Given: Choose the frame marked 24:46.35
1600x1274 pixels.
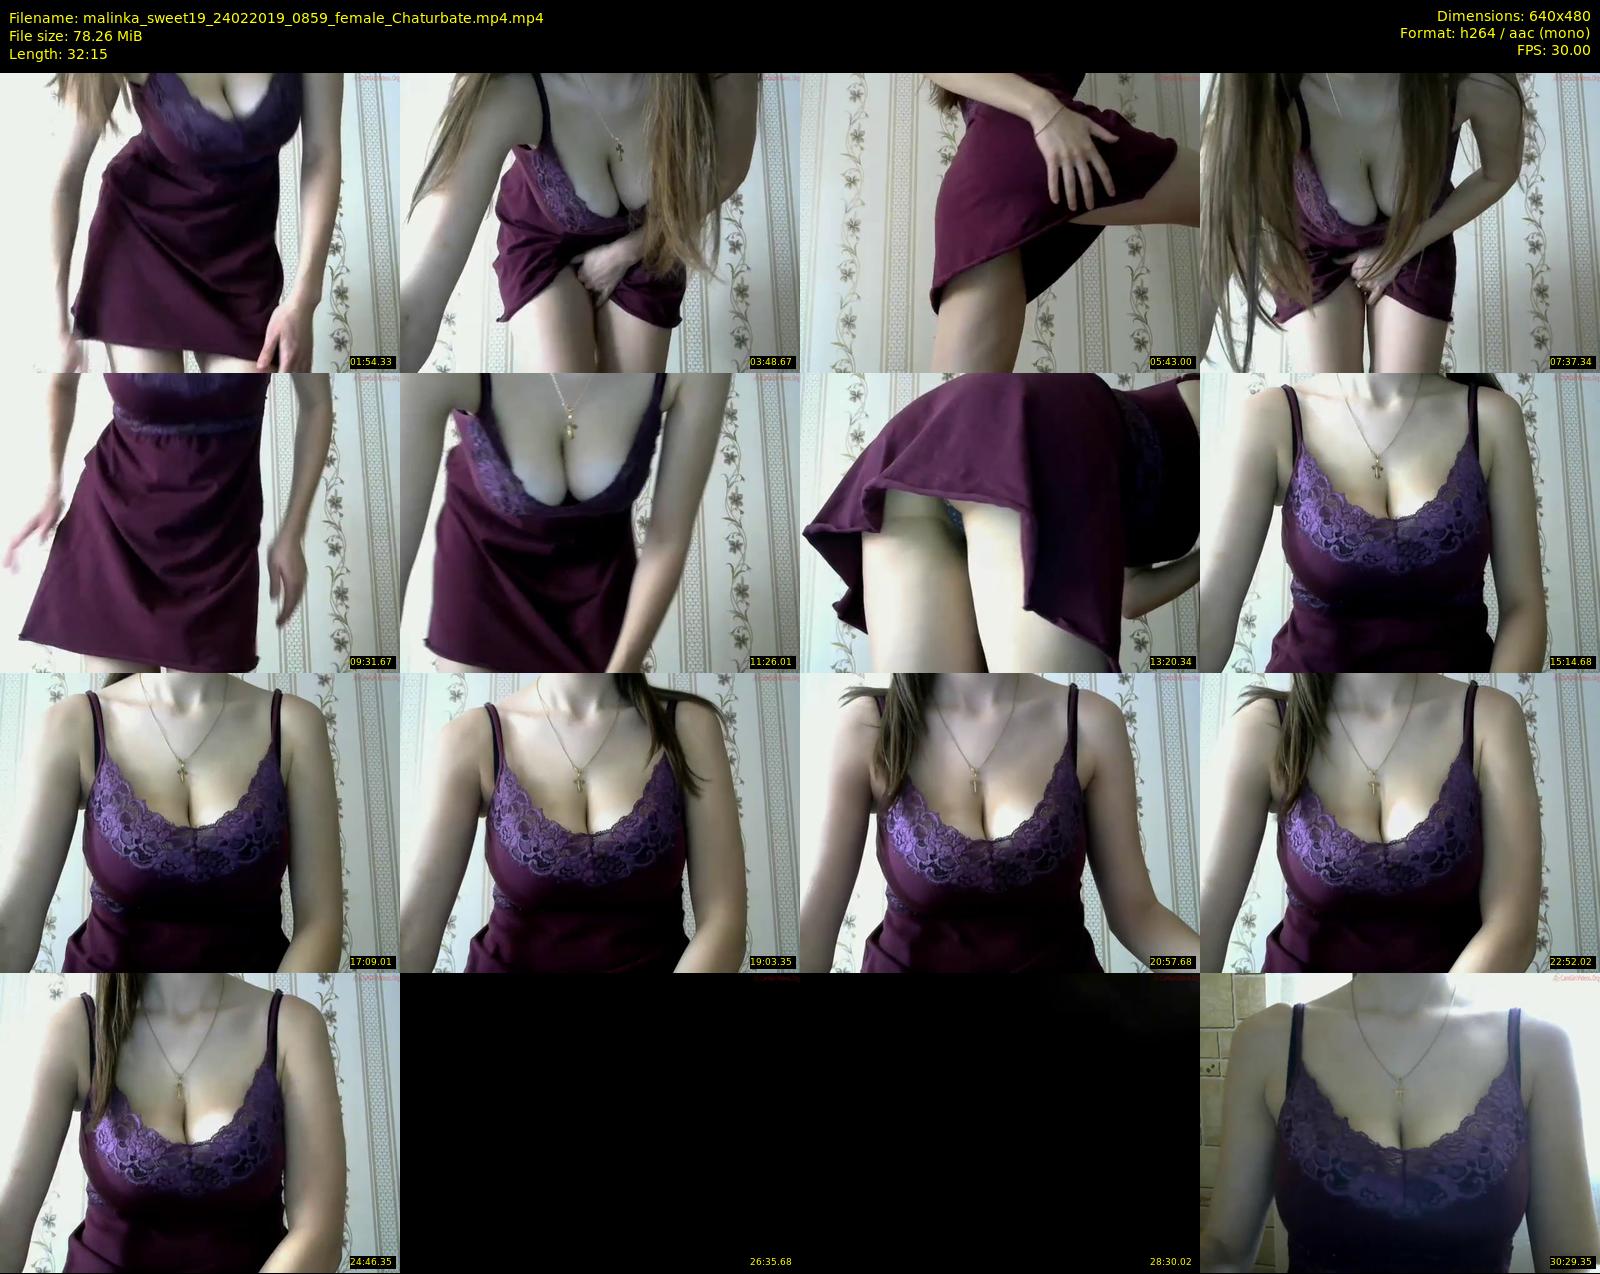Looking at the screenshot, I should tap(200, 1123).
